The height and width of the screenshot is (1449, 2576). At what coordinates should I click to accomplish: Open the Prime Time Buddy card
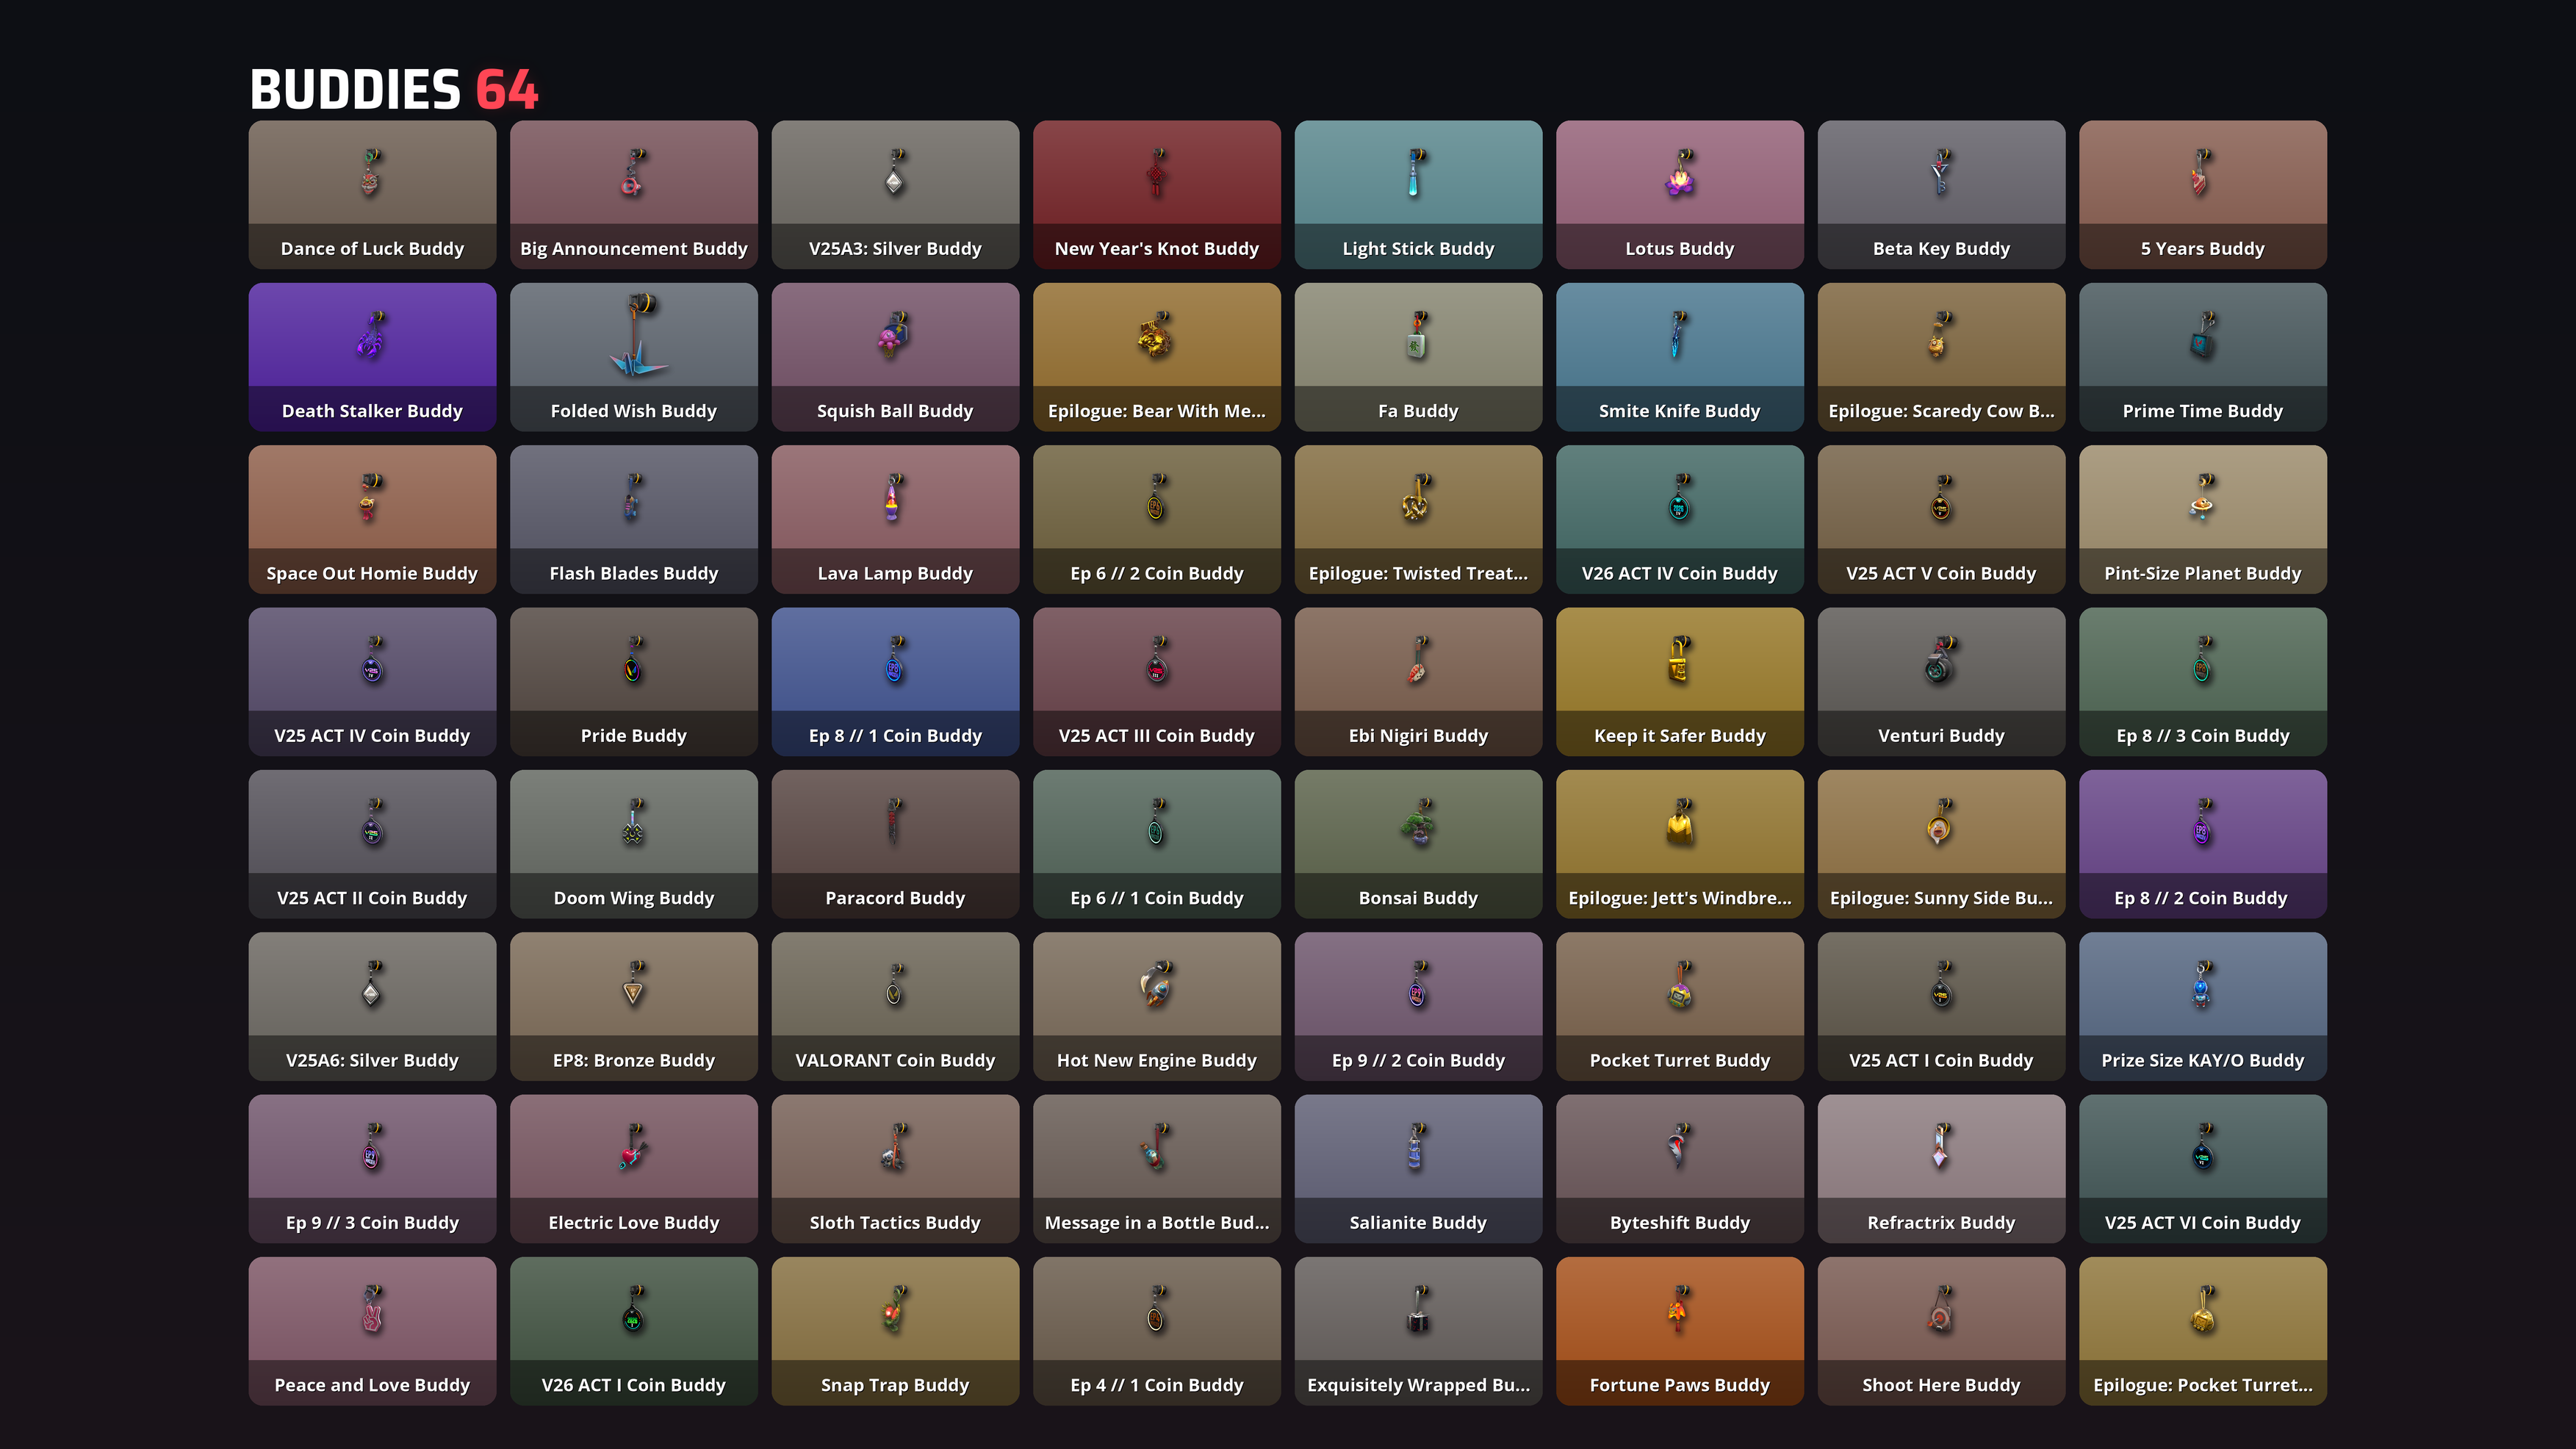point(2202,357)
